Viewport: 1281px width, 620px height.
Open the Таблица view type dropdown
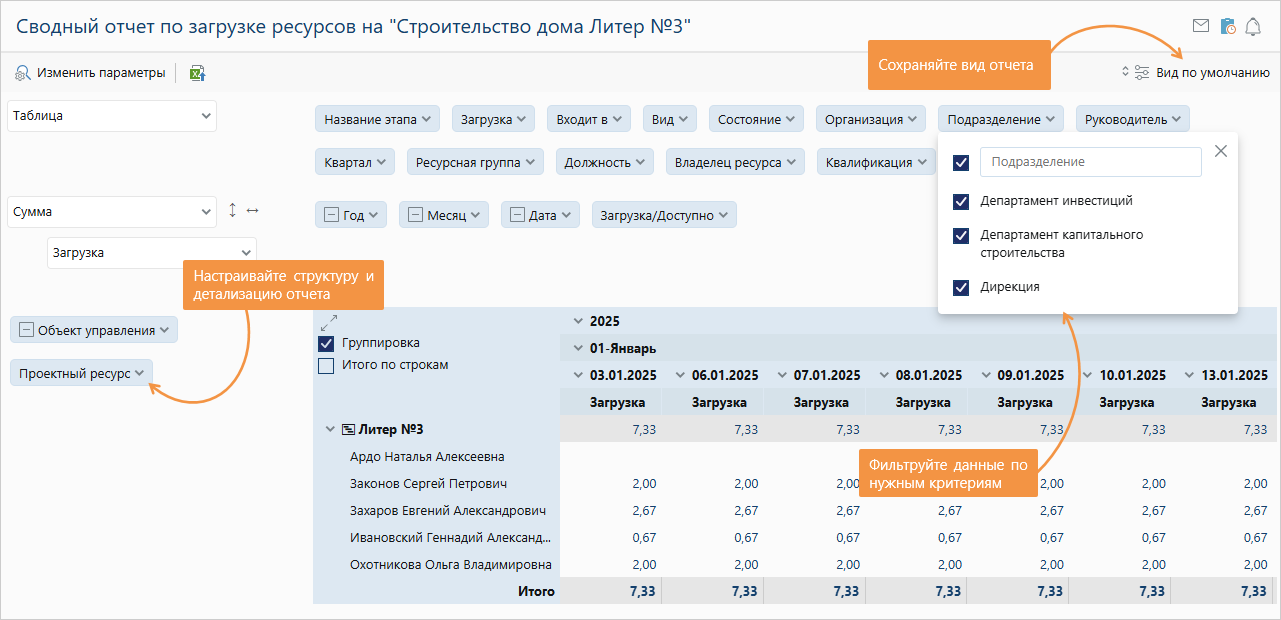point(111,116)
